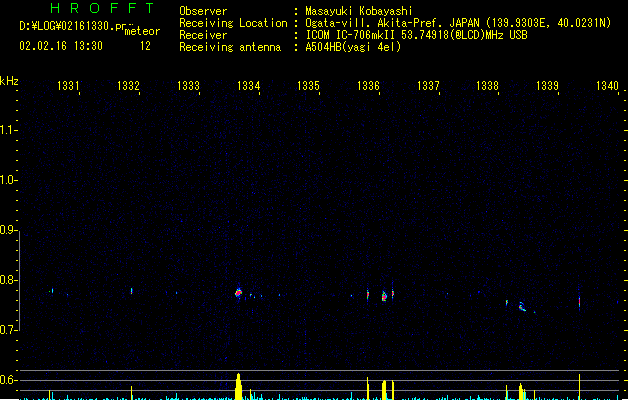Click the 1338 time axis marker
The width and height of the screenshot is (629, 400).
(487, 86)
